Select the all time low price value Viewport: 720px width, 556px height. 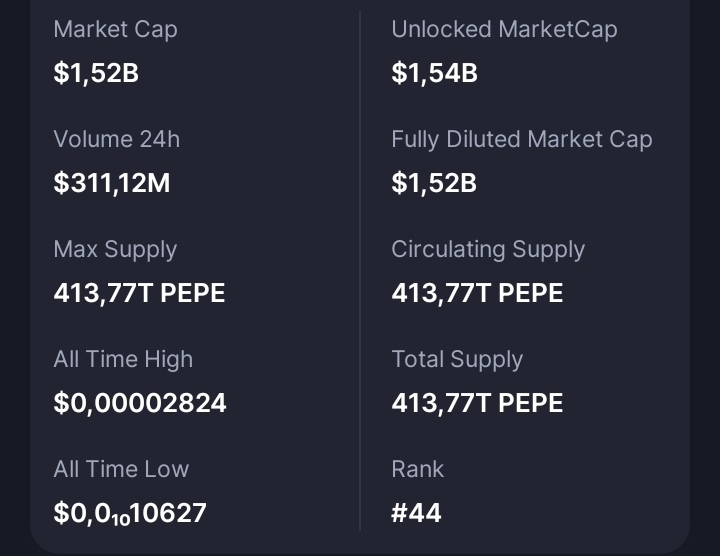pyautogui.click(x=130, y=514)
